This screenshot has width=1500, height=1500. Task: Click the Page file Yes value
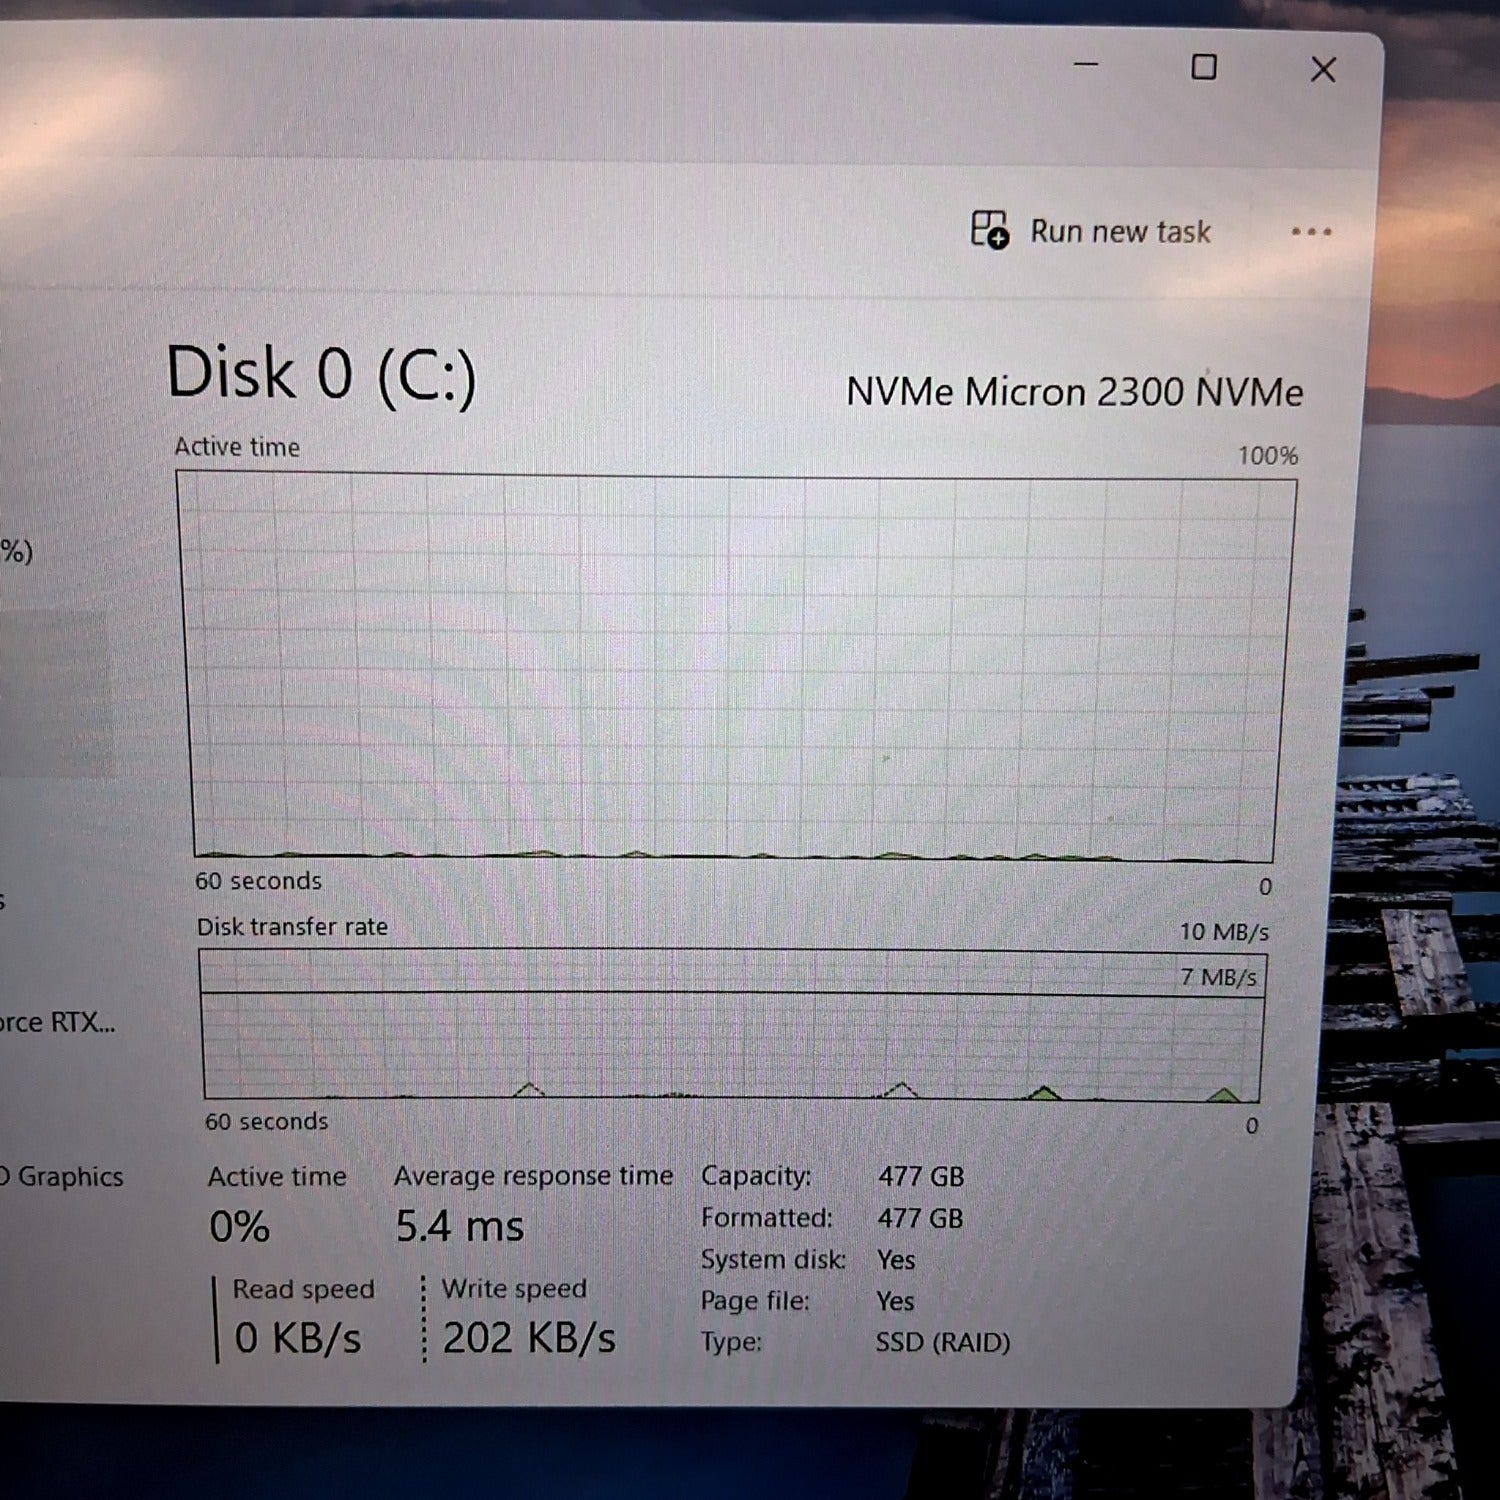pyautogui.click(x=895, y=1301)
